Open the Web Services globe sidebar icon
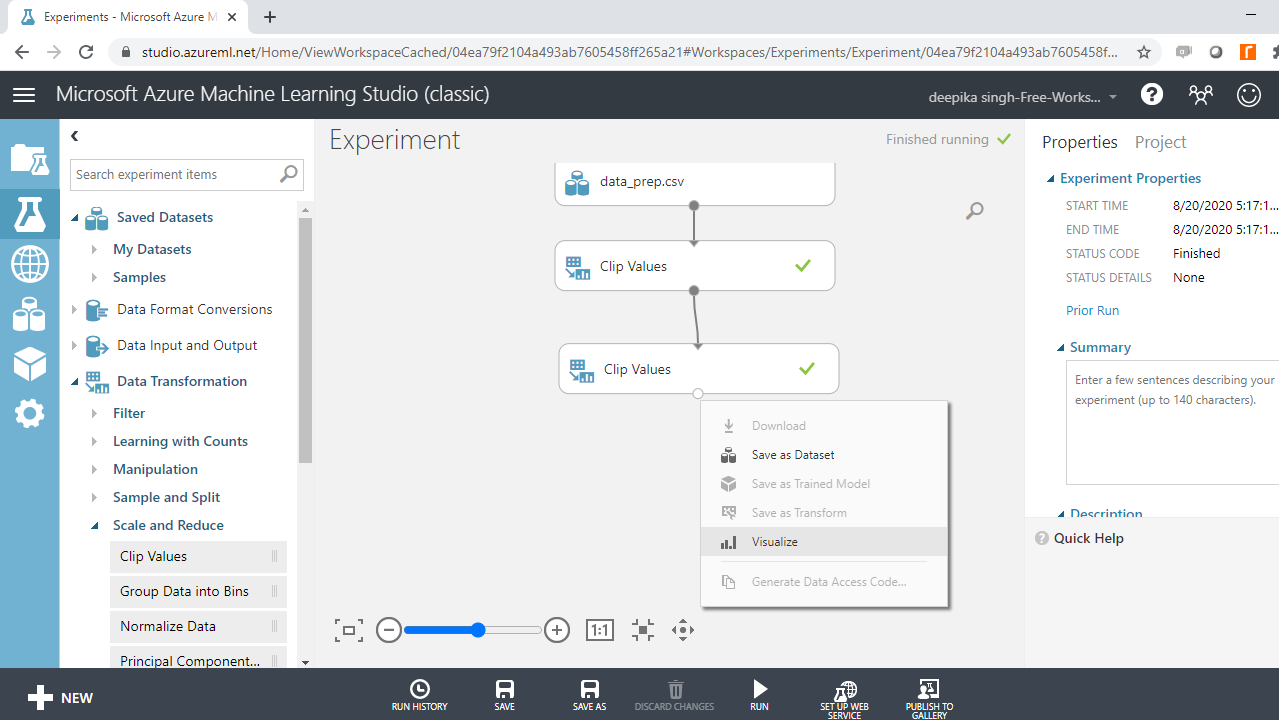The width and height of the screenshot is (1279, 720). [x=29, y=265]
